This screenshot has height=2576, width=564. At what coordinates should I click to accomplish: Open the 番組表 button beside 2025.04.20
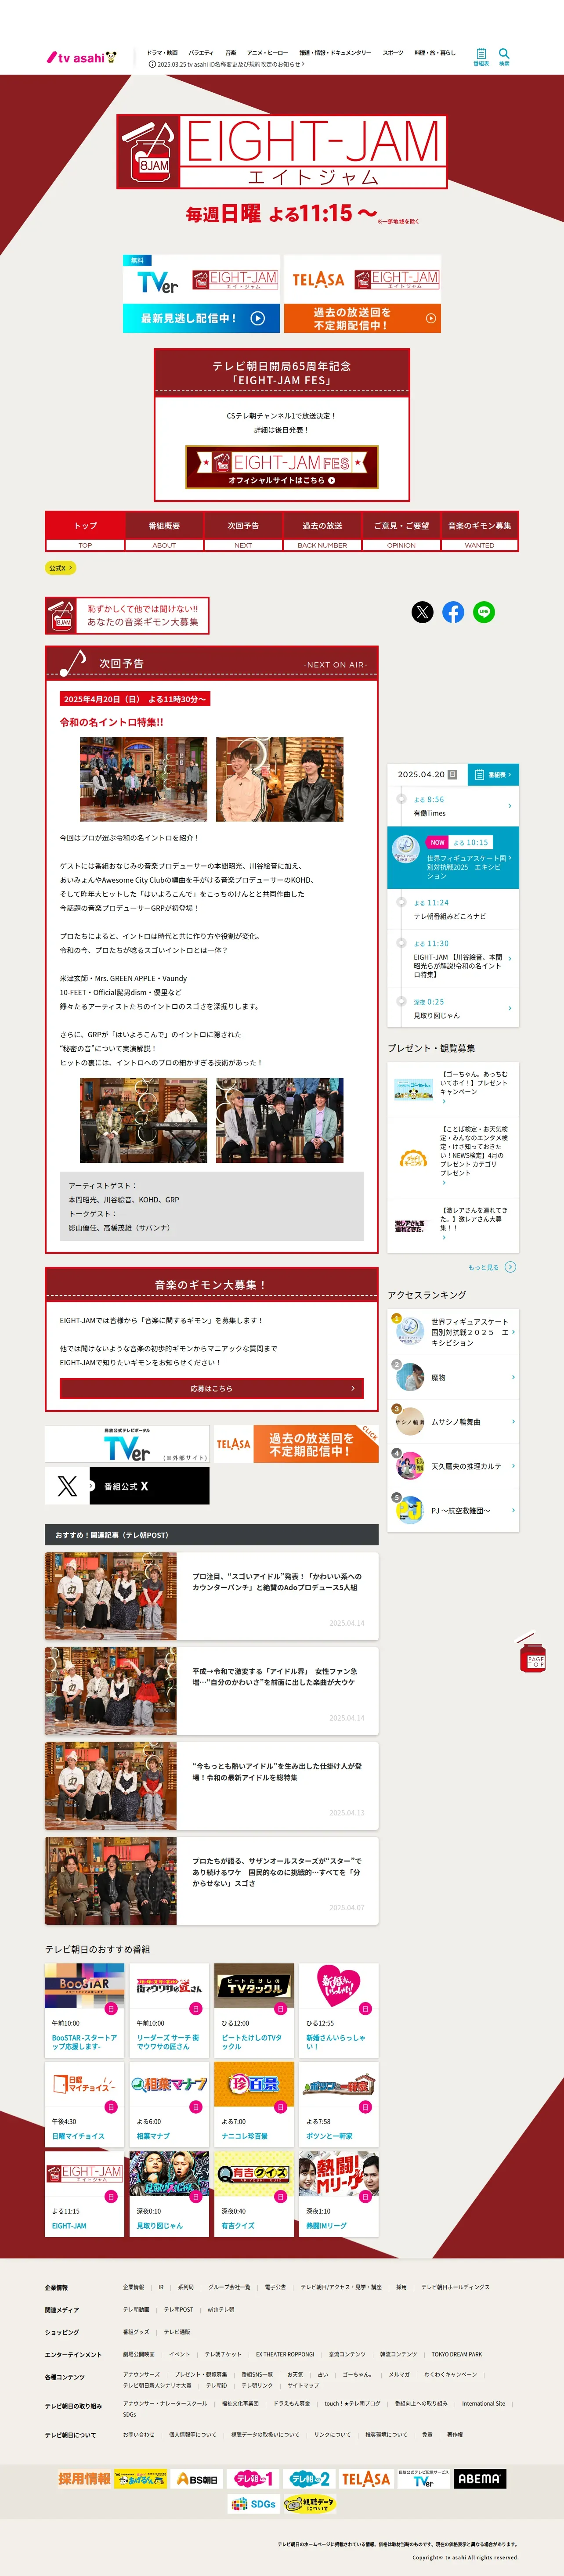pos(493,774)
